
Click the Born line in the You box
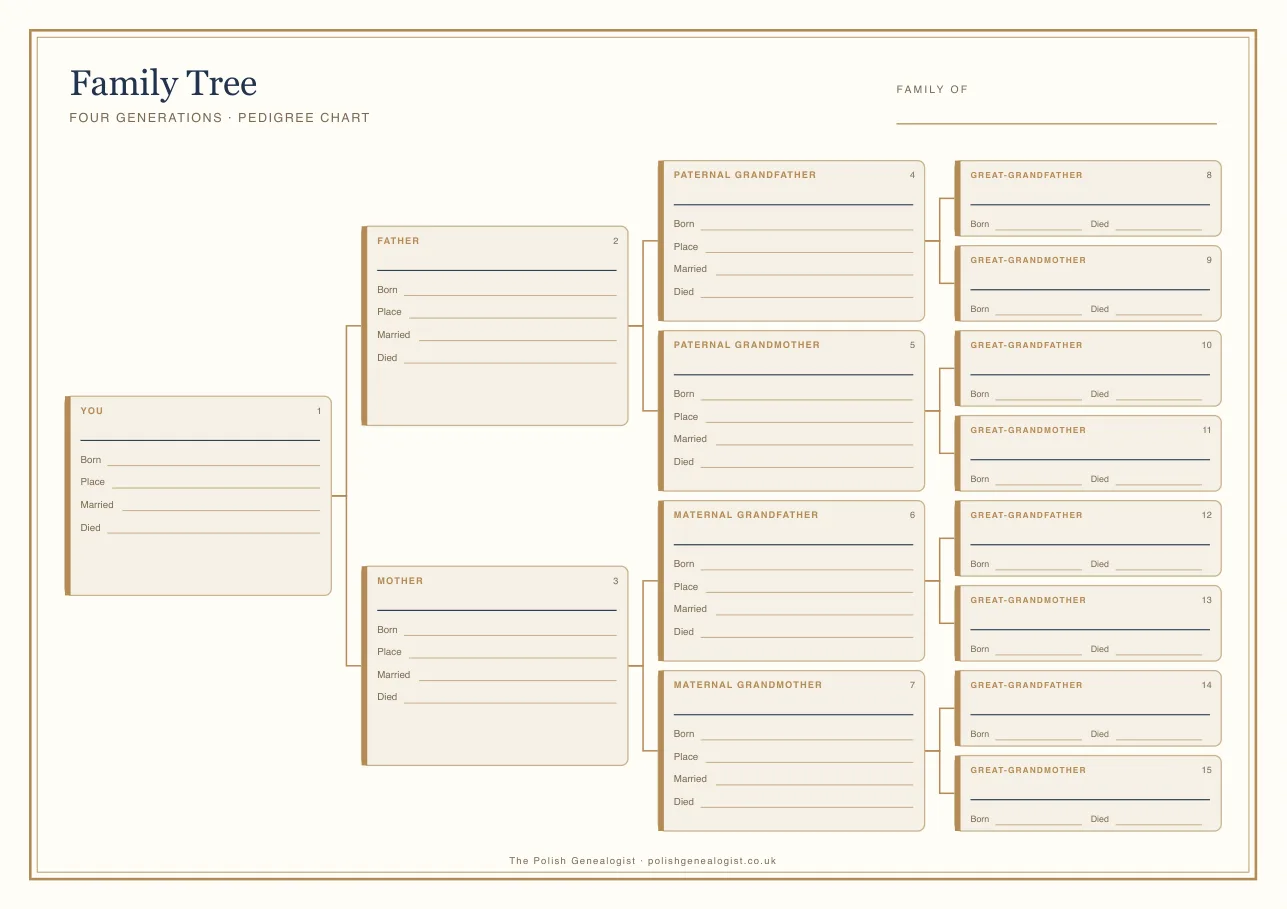[x=214, y=465]
